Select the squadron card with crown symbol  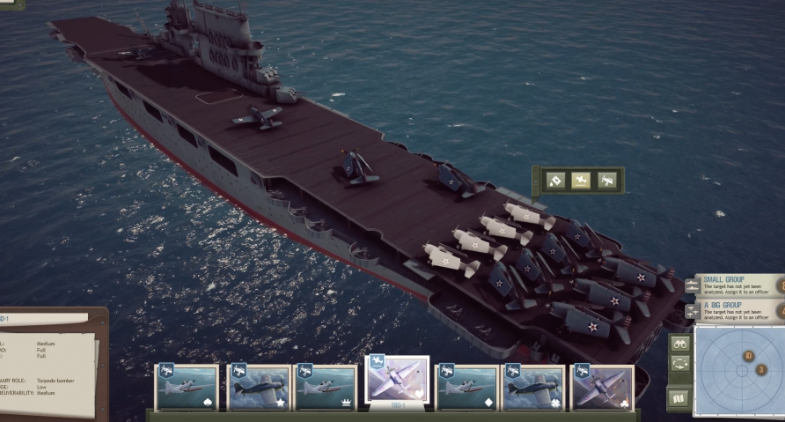point(326,387)
